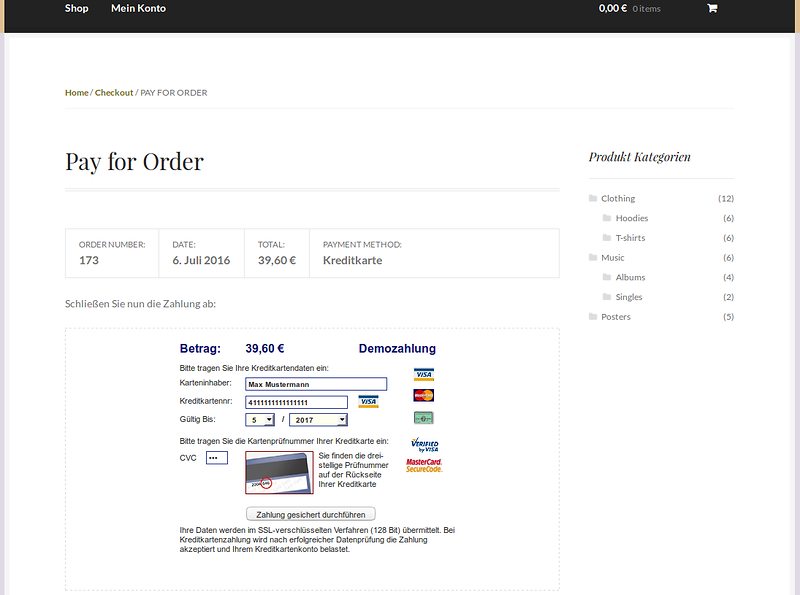Screen dimensions: 800x595
Task: Click the Visa logo beside card number
Action: pyautogui.click(x=368, y=402)
